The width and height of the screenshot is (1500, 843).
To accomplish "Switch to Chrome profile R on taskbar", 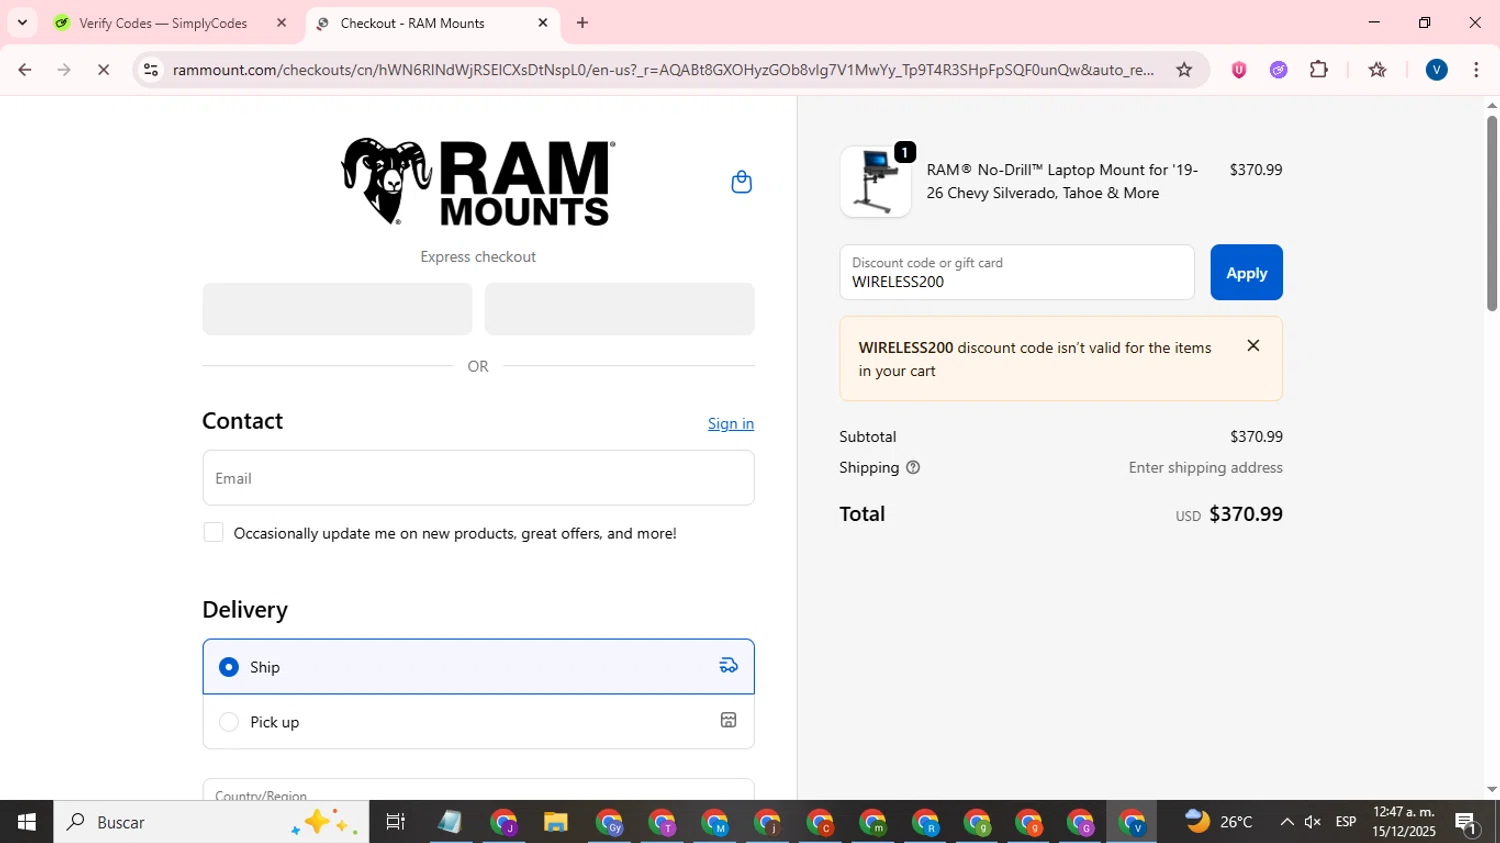I will (925, 822).
